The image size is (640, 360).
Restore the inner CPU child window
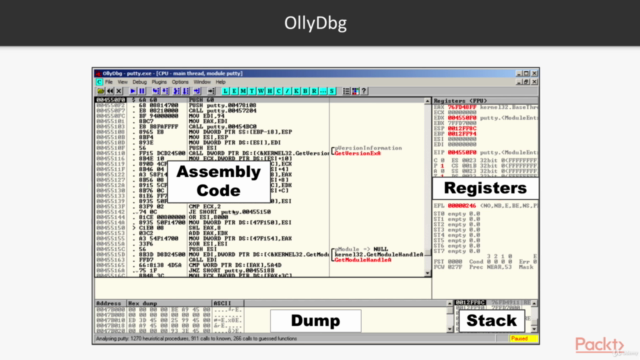tap(527, 82)
